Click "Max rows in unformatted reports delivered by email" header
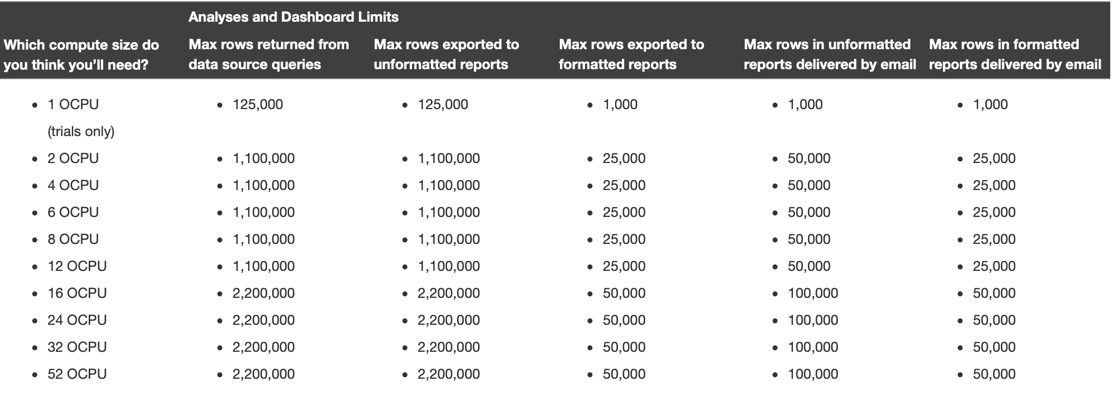Screen dimensions: 1112x398 pyautogui.click(x=830, y=55)
